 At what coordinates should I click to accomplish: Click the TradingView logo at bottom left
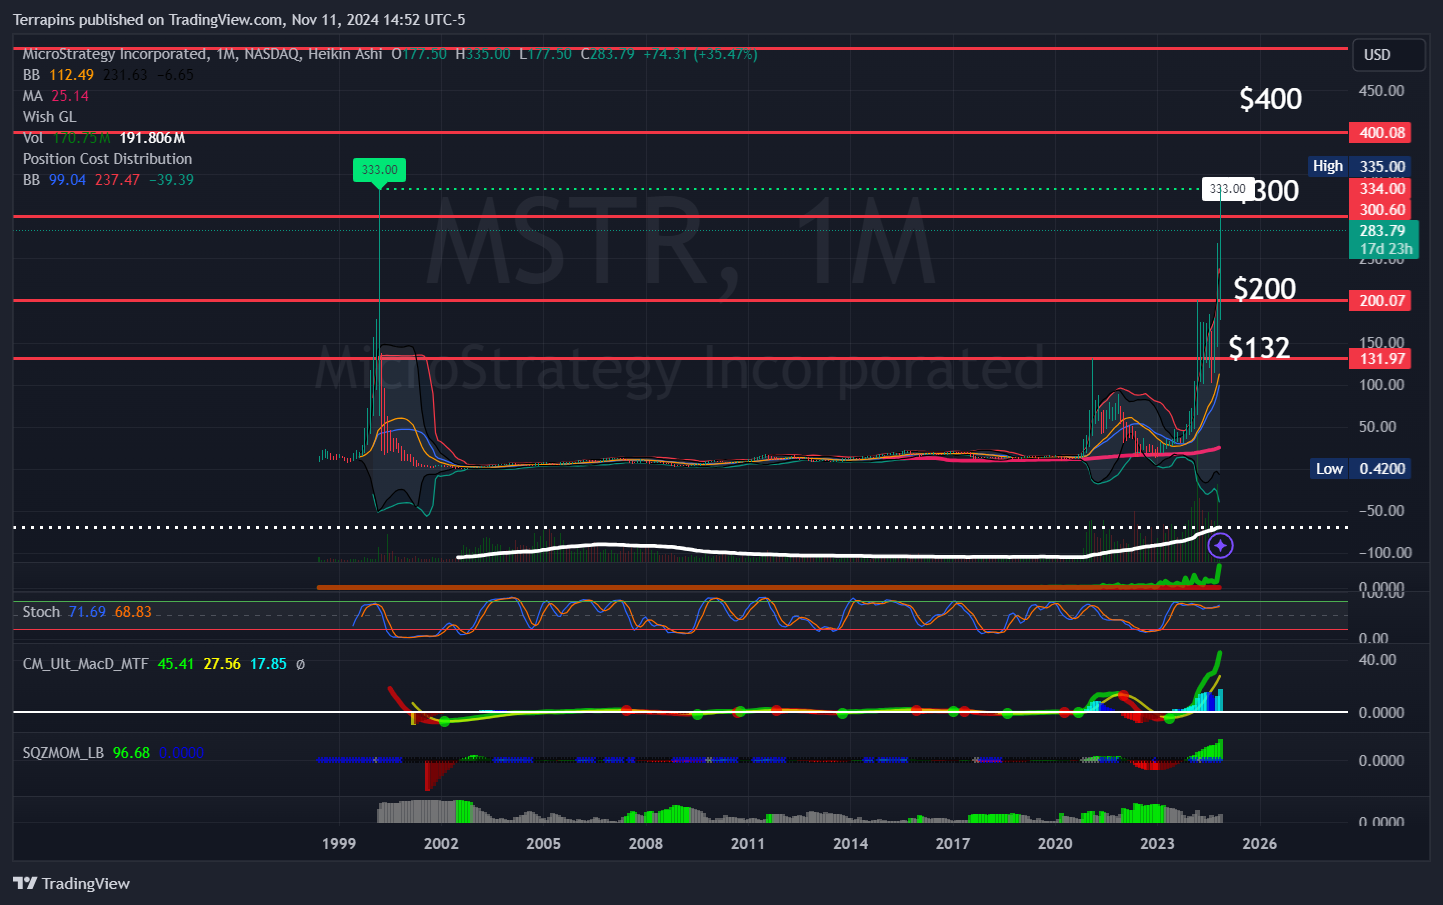72,883
